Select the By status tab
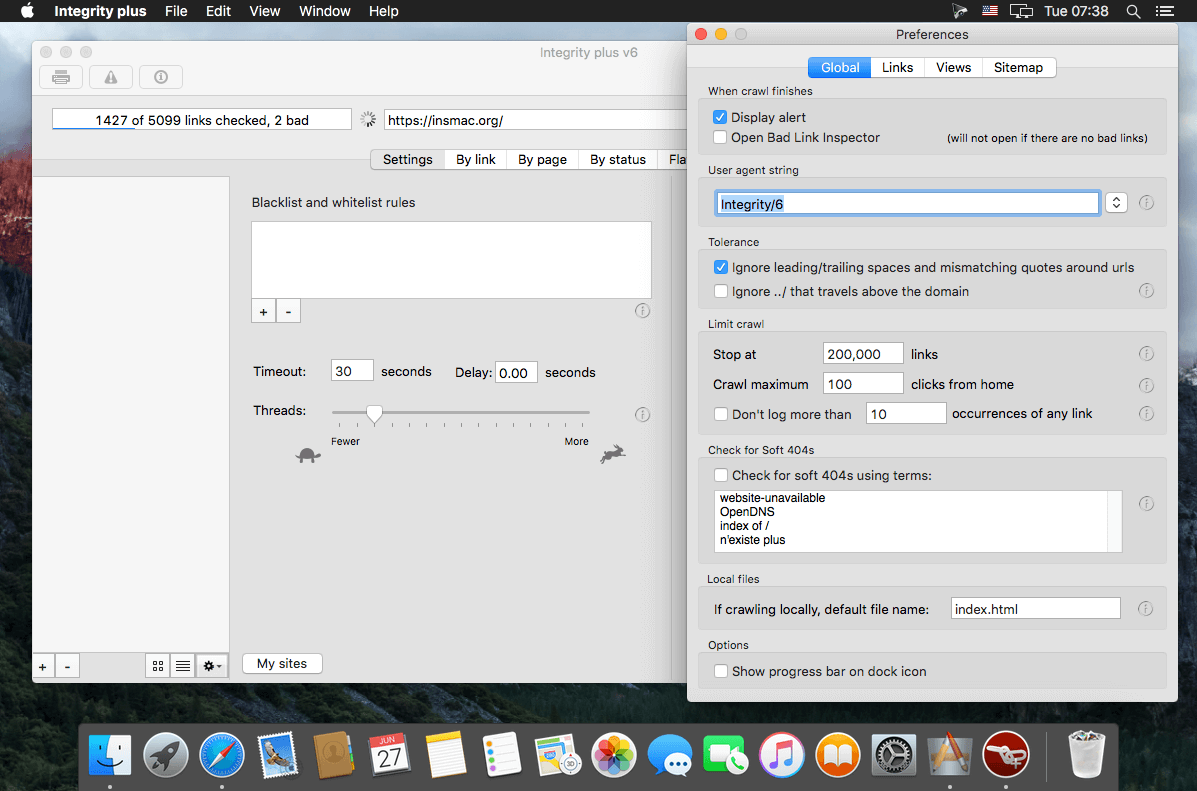Image resolution: width=1197 pixels, height=791 pixels. (x=618, y=160)
